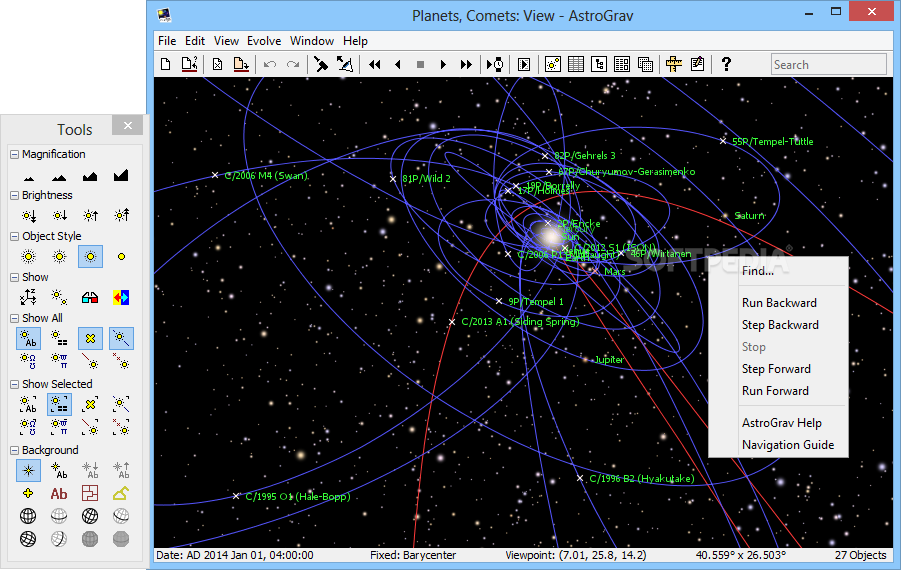Image resolution: width=901 pixels, height=570 pixels.
Task: Open new view window icon with sun
Action: [x=553, y=64]
